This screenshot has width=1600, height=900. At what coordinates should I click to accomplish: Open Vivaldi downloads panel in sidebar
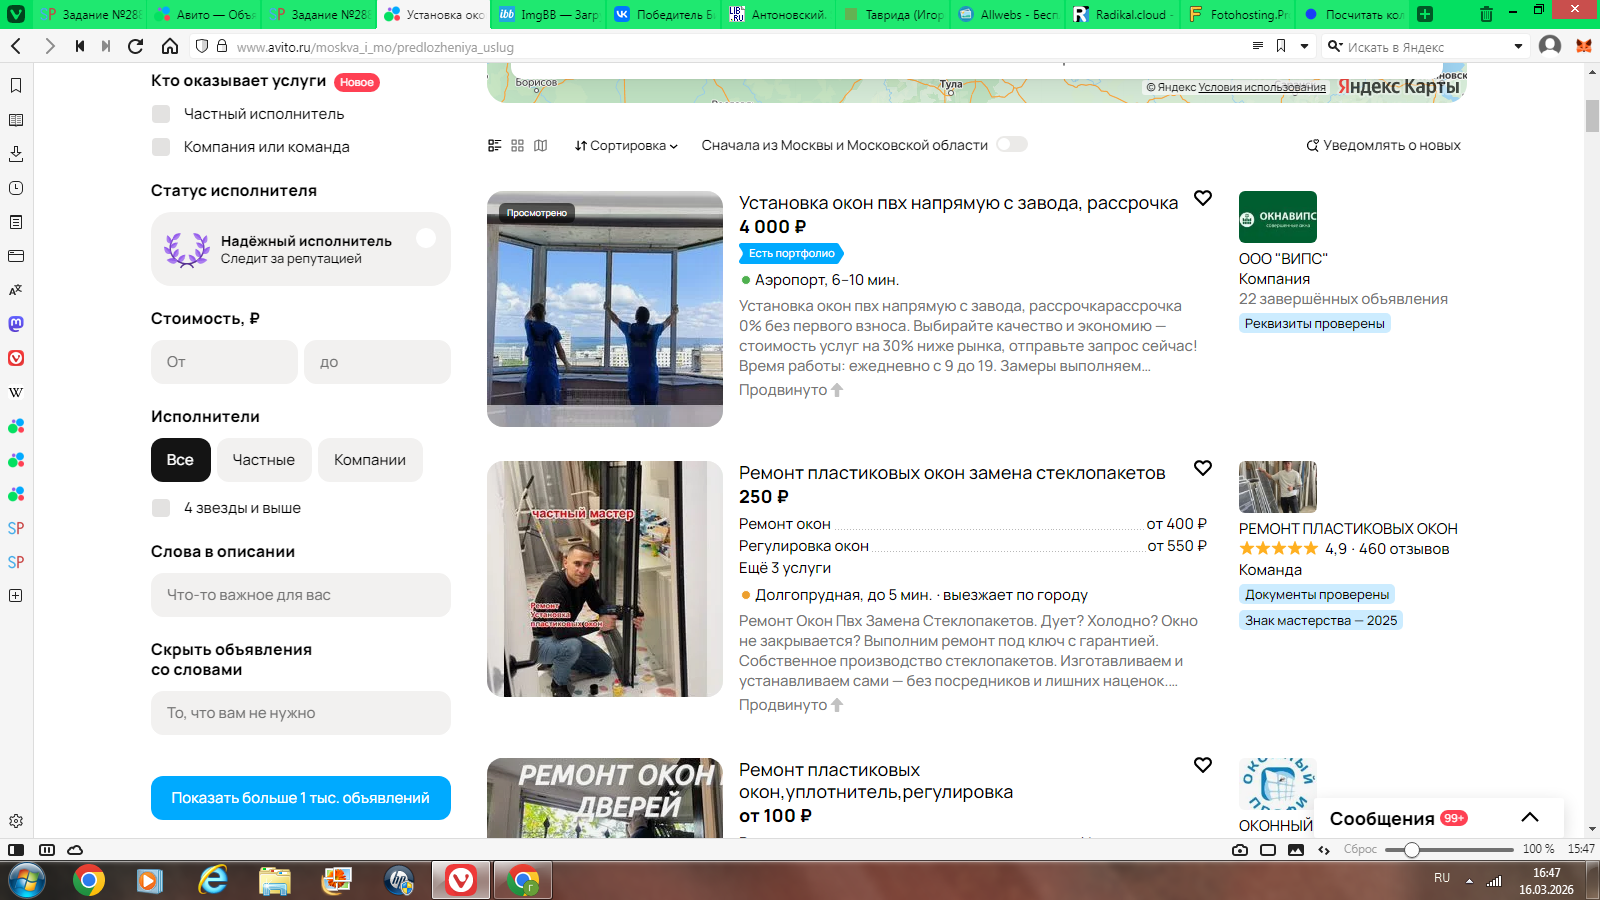(x=16, y=154)
